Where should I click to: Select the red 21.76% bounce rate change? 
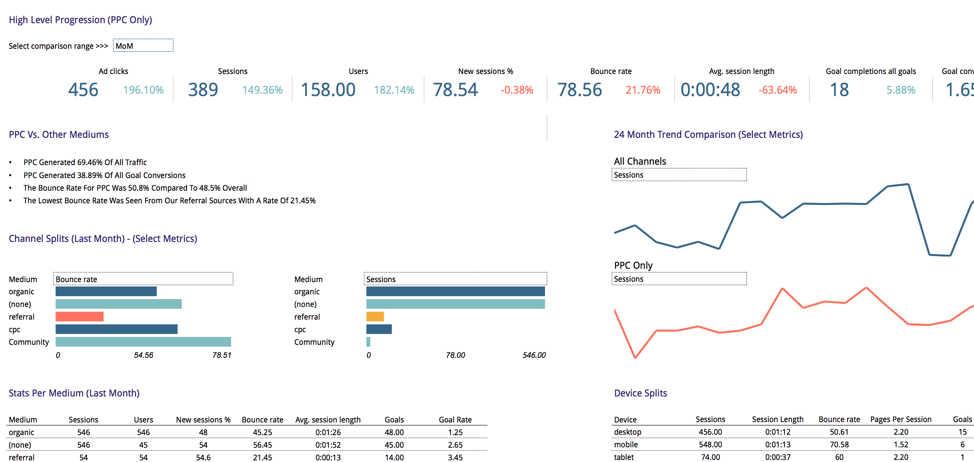pyautogui.click(x=642, y=90)
